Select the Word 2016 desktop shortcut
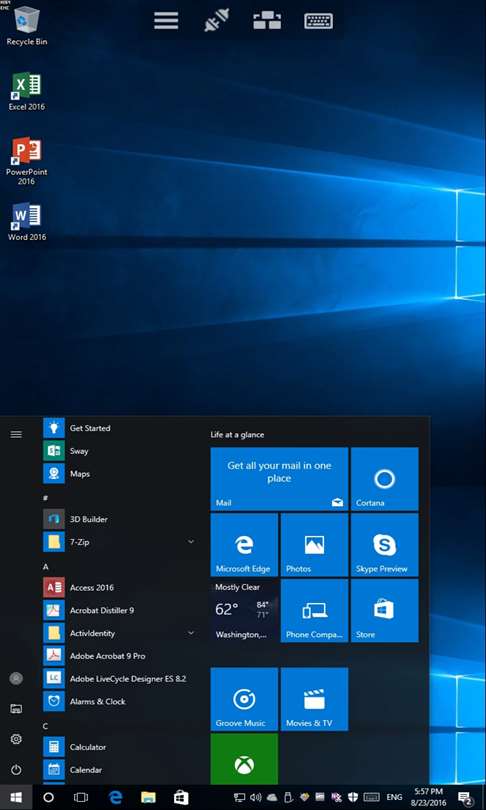486x810 pixels. click(x=26, y=222)
